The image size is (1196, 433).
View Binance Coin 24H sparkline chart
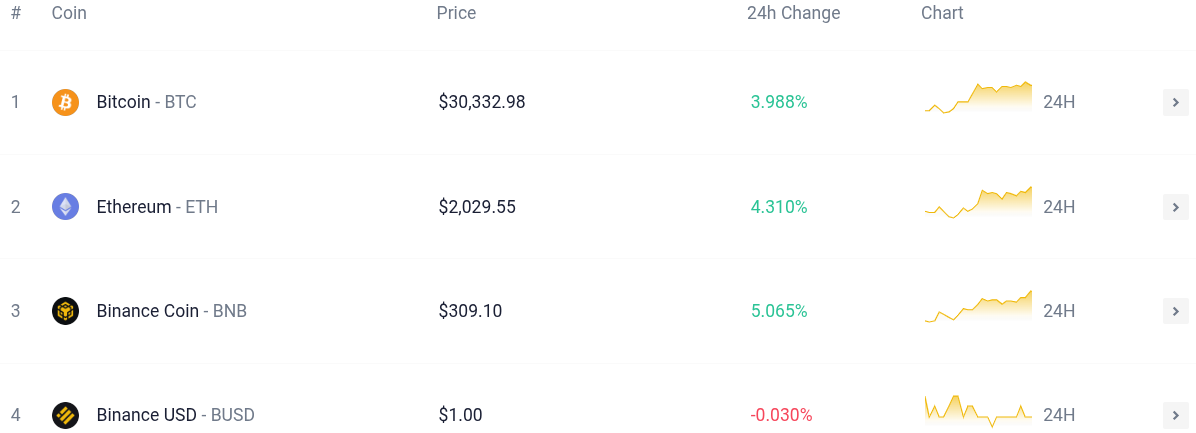point(978,307)
